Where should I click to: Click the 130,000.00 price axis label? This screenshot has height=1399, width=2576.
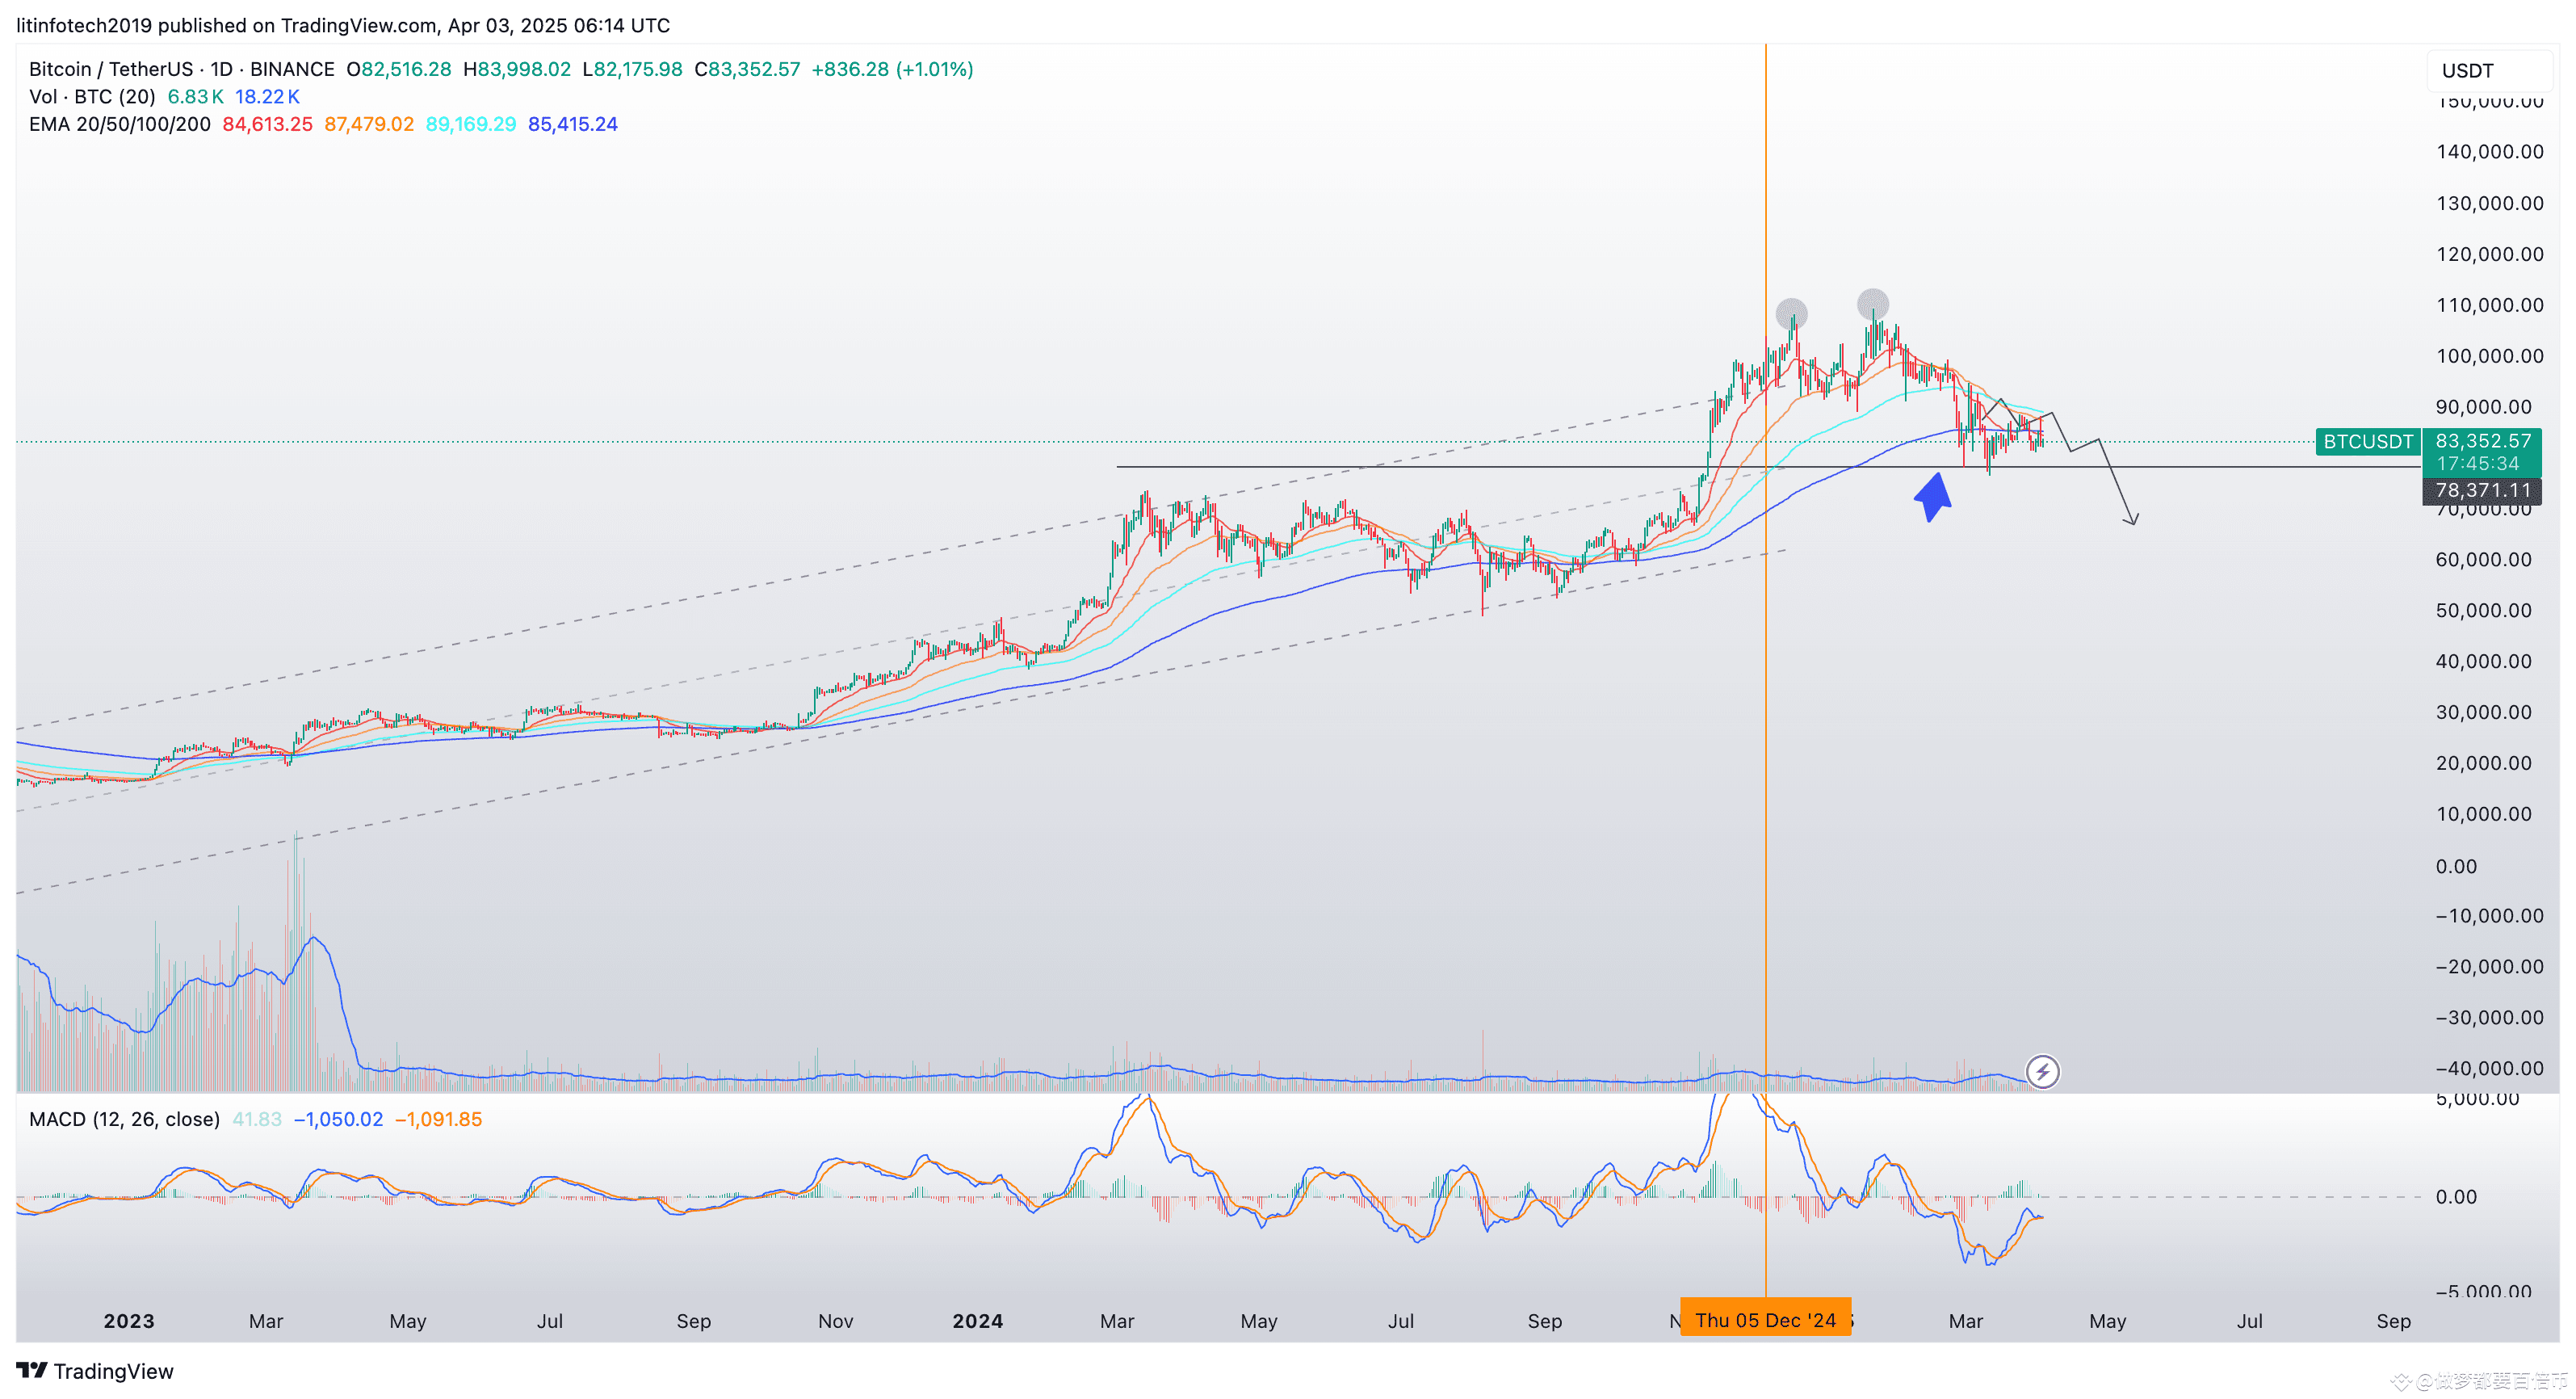coord(2489,203)
